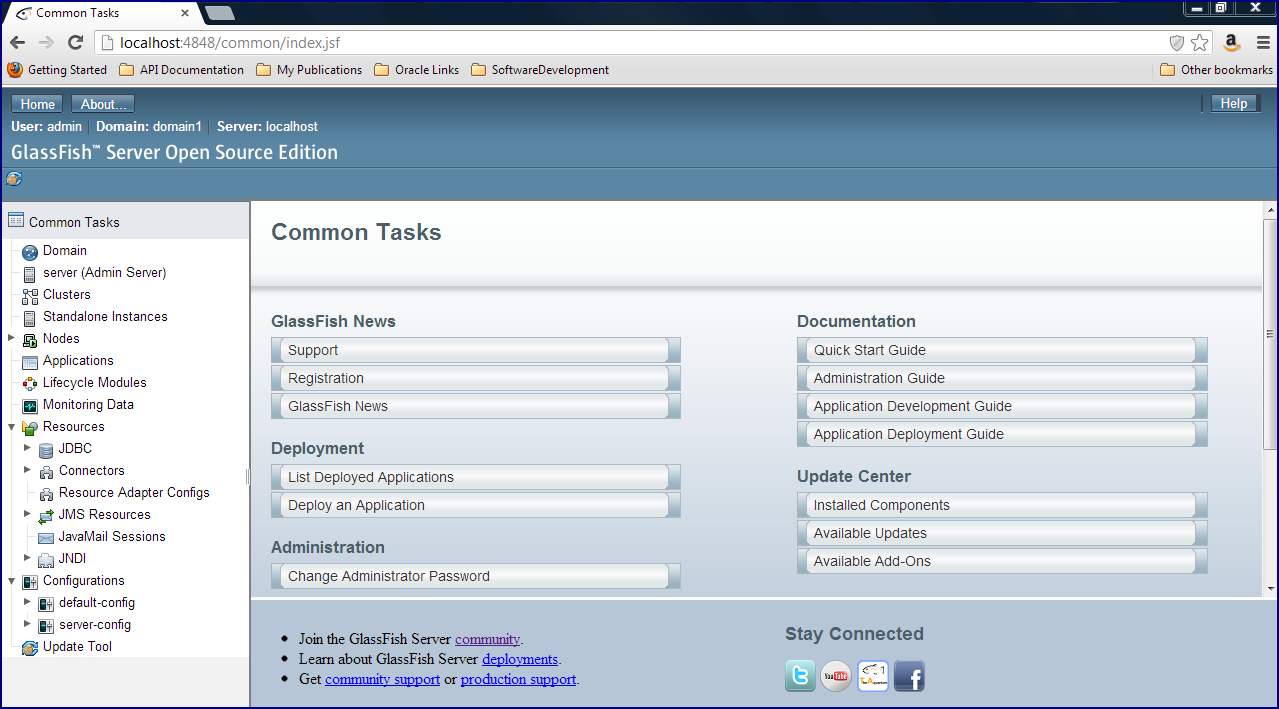
Task: Click the JNDI tree icon
Action: coord(46,560)
